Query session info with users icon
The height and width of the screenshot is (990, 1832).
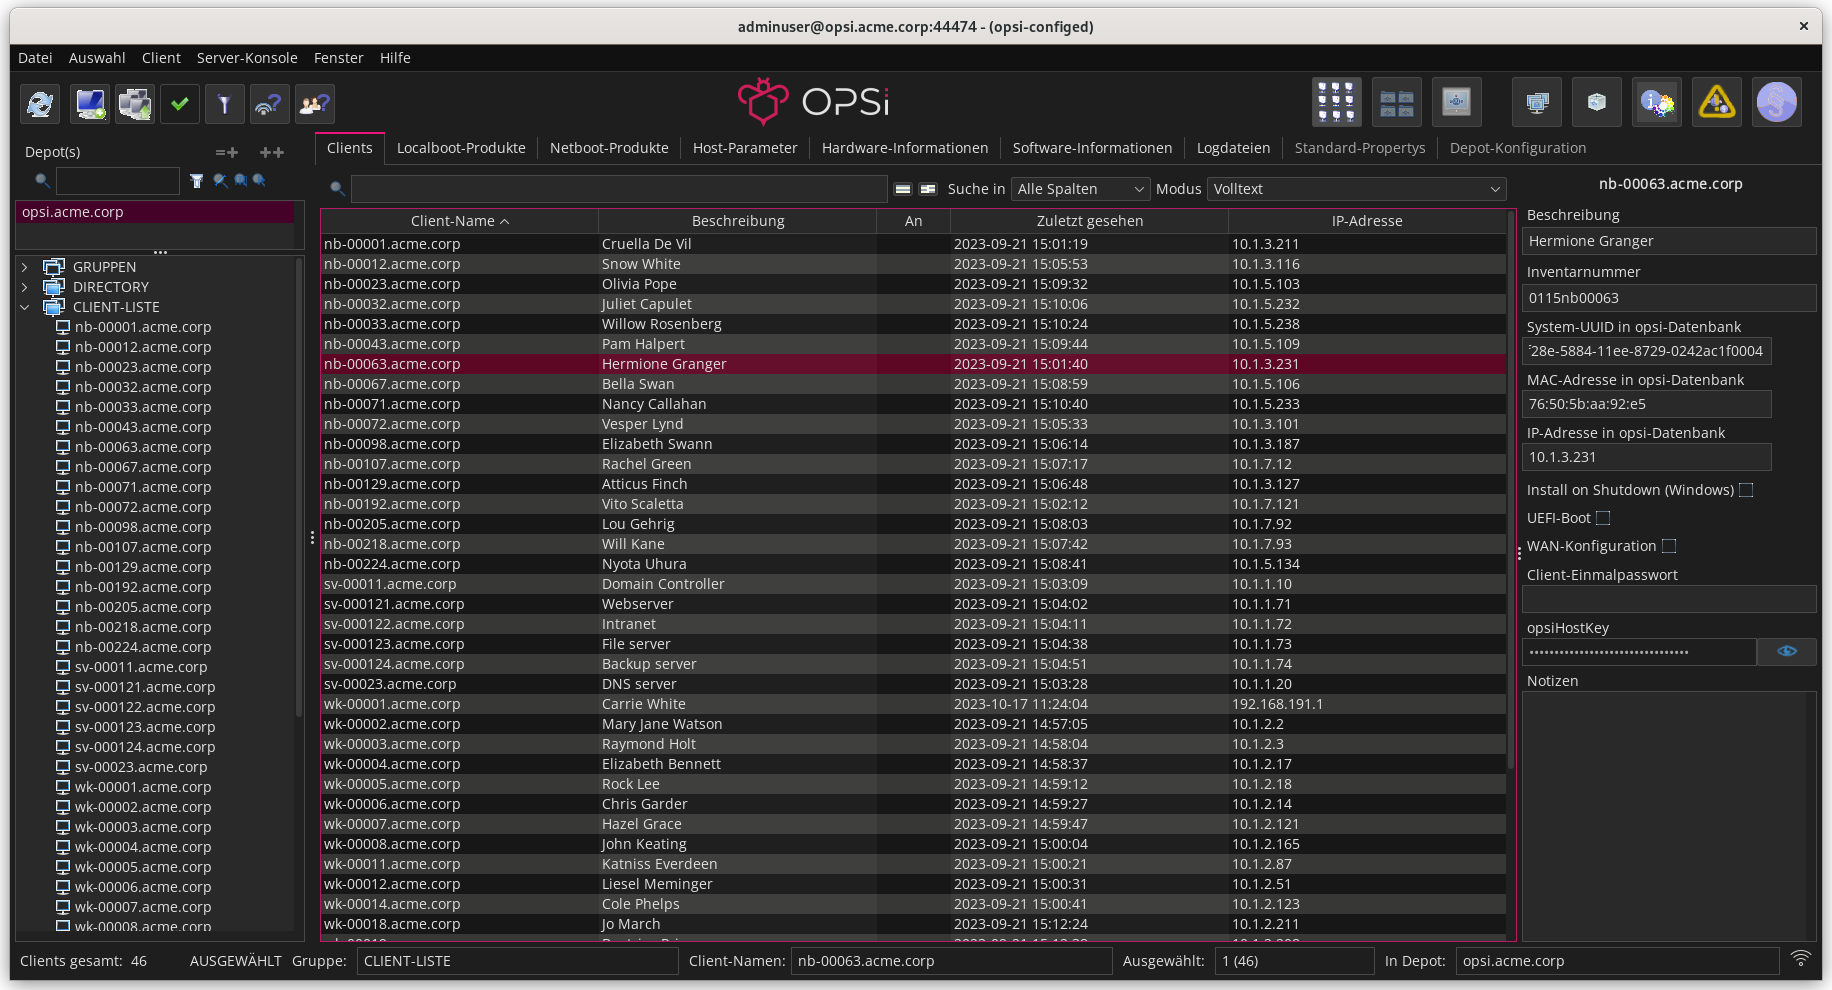click(x=314, y=103)
